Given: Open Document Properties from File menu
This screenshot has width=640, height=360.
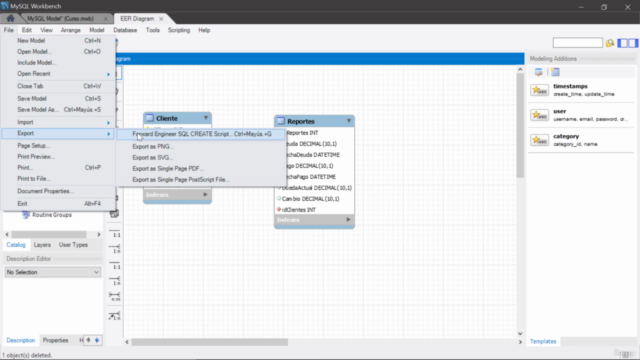Looking at the screenshot, I should coord(58,191).
